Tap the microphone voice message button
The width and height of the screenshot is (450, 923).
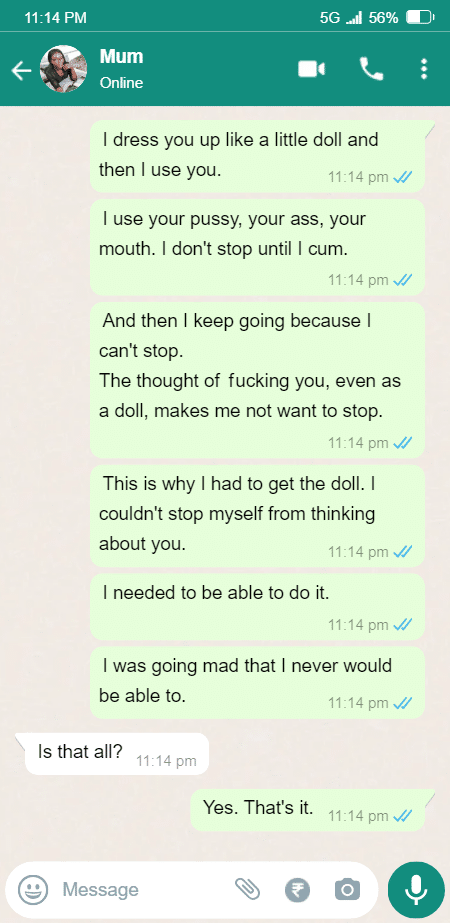(416, 889)
